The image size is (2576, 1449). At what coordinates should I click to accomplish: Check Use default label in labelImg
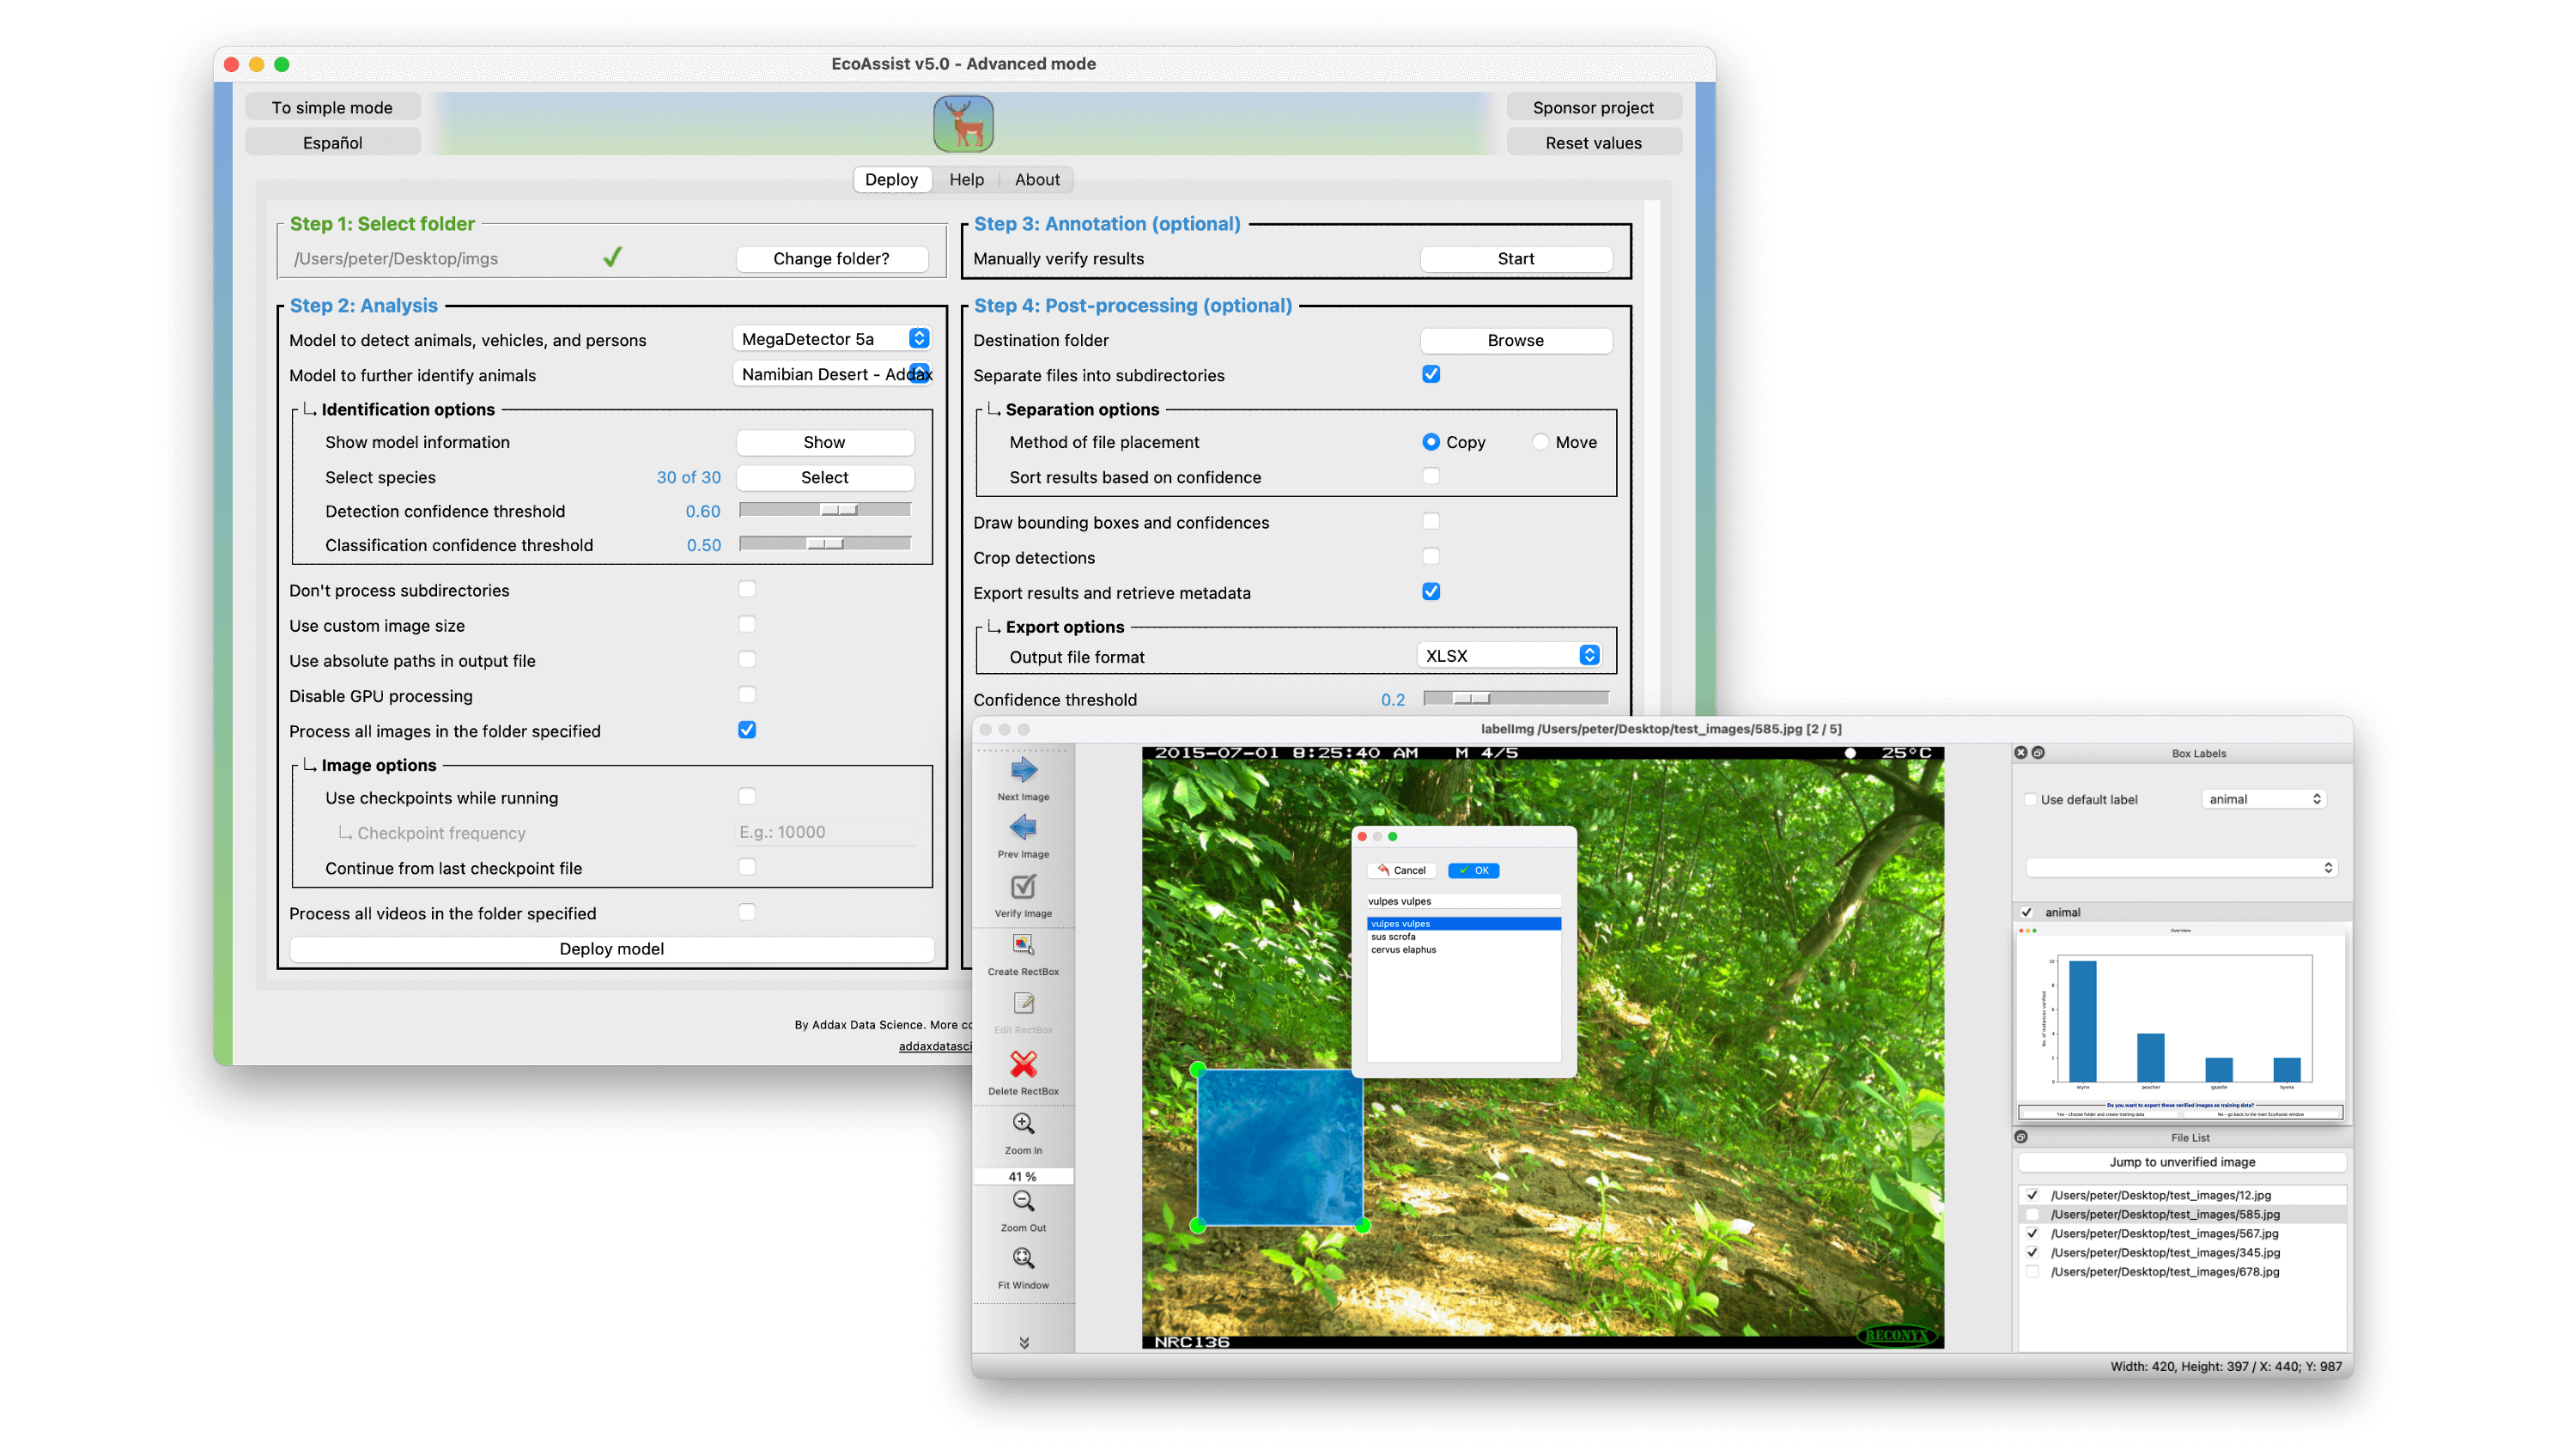pos(2031,799)
